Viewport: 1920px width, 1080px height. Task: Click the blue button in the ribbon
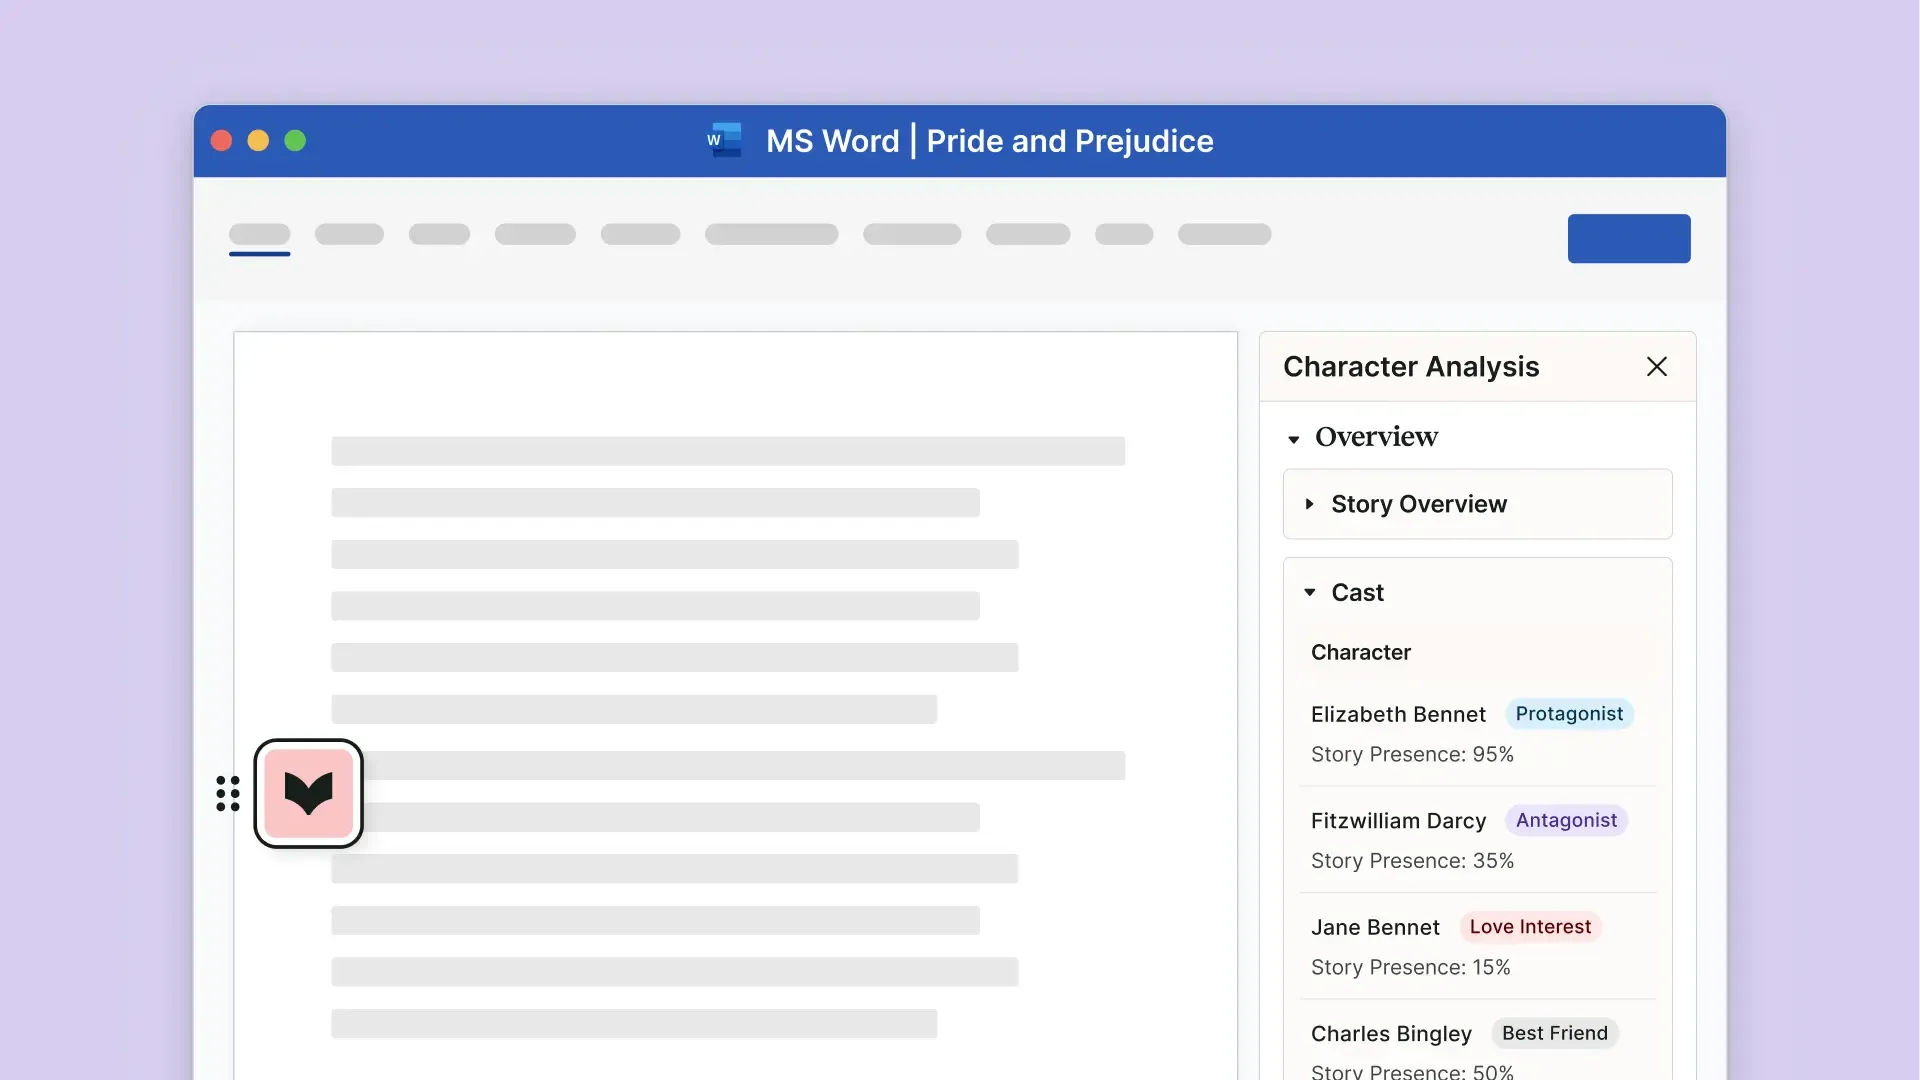click(x=1629, y=238)
